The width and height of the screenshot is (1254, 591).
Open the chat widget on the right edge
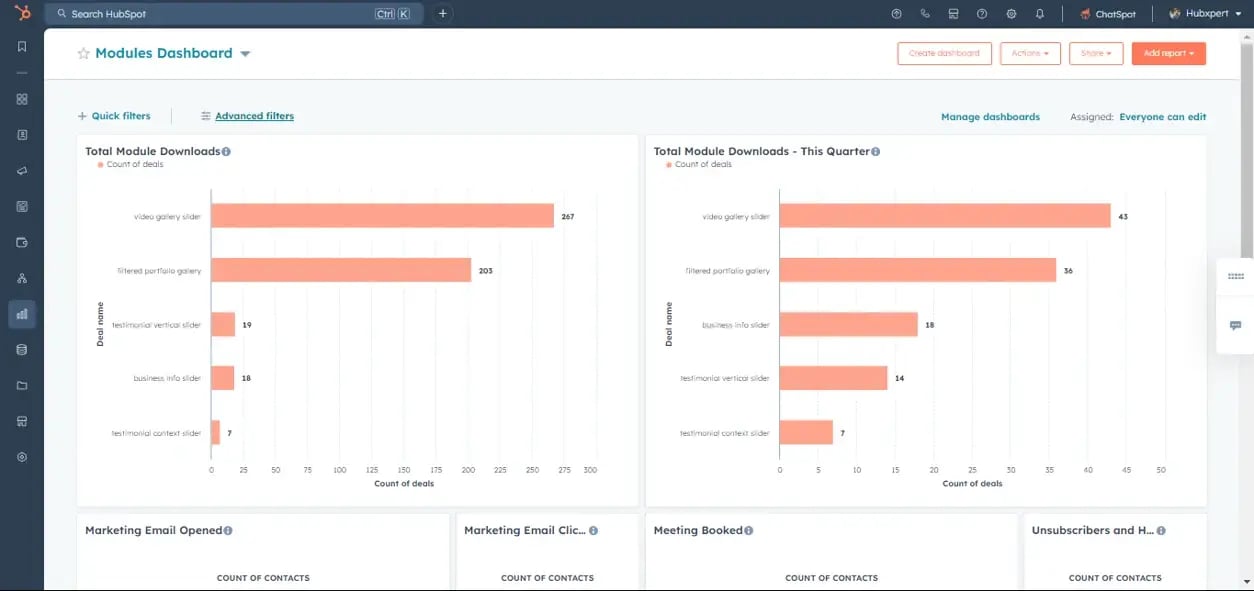point(1235,326)
